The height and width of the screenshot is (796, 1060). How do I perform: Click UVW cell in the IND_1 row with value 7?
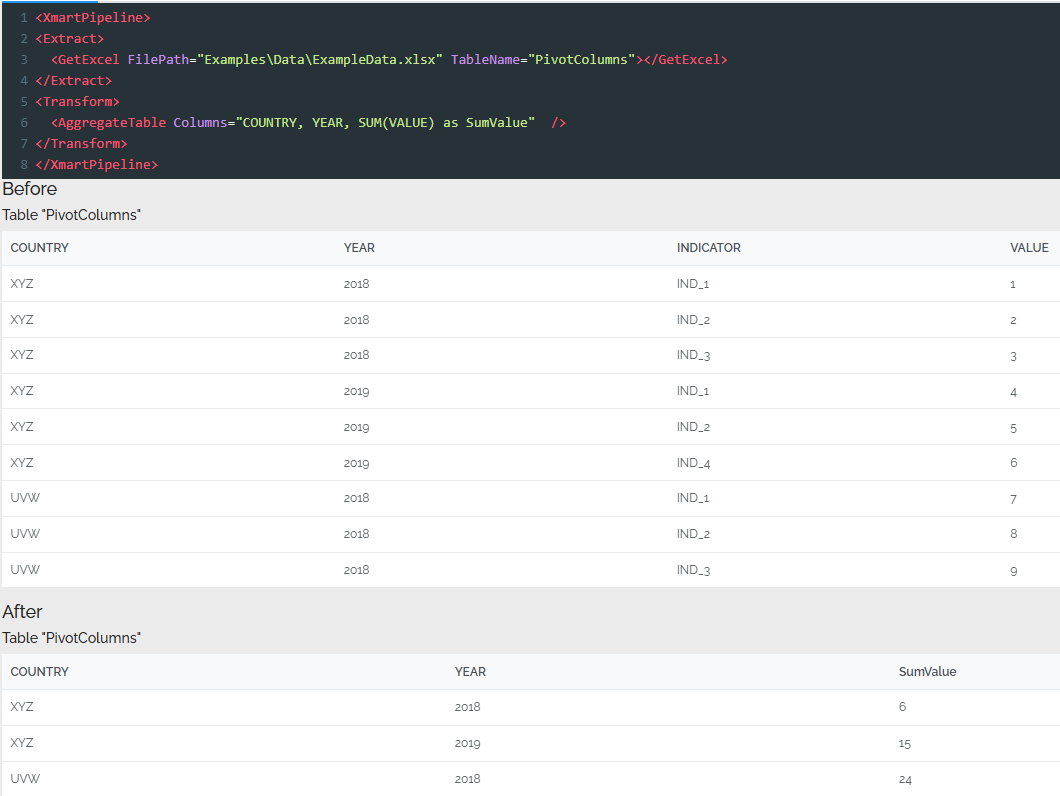[25, 498]
